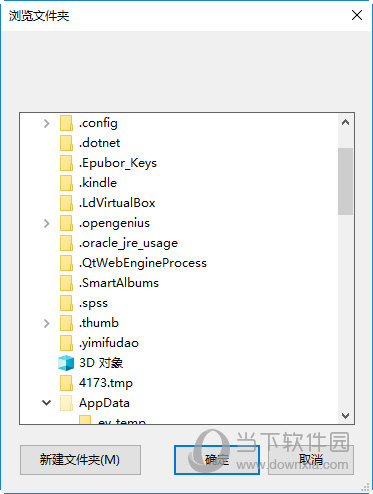Select the .config folder icon
The width and height of the screenshot is (373, 494).
(66, 123)
